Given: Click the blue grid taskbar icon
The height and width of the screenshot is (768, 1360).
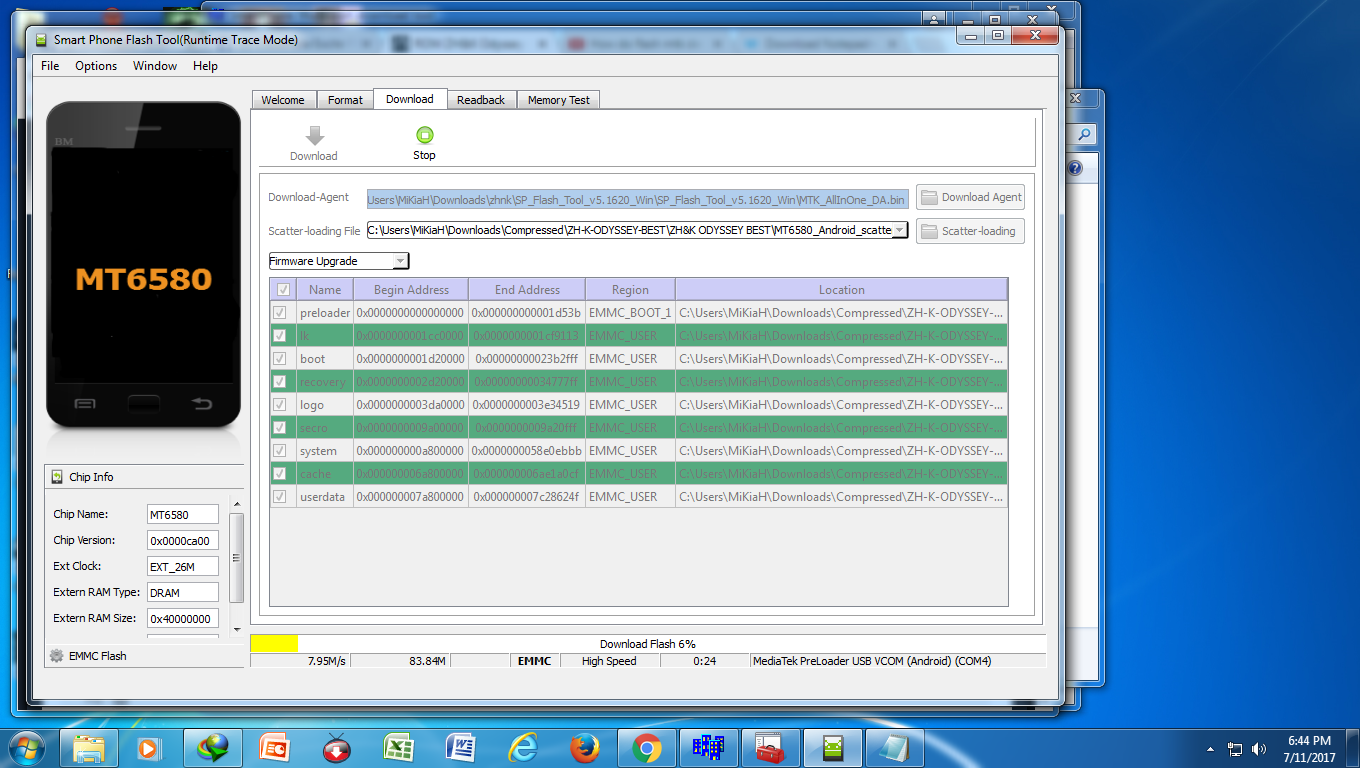Looking at the screenshot, I should click(709, 747).
